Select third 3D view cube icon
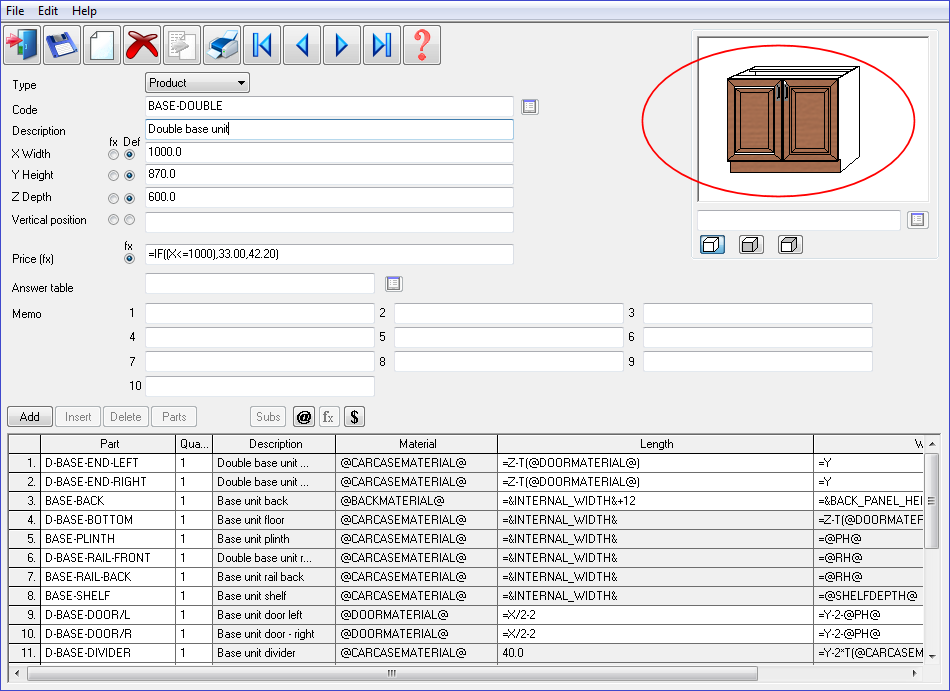 (790, 245)
